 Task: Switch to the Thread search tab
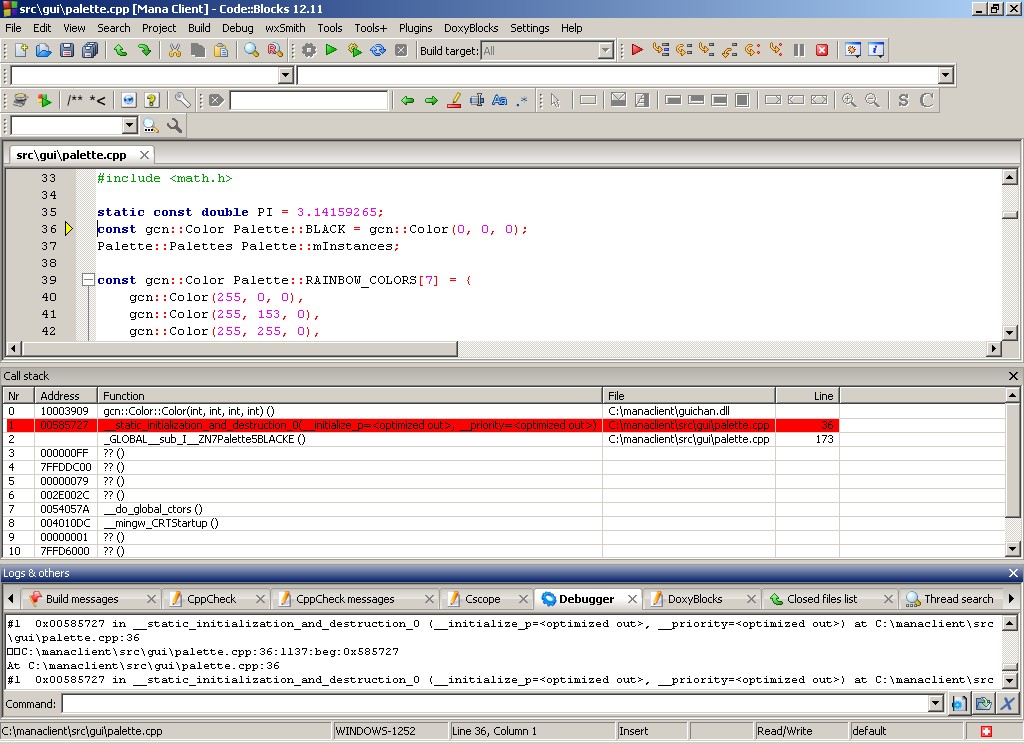[959, 599]
